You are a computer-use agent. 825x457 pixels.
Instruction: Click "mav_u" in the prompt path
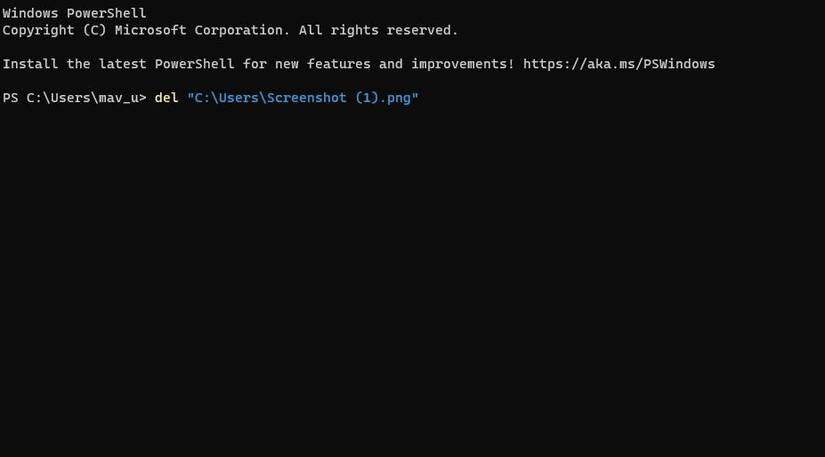click(118, 98)
